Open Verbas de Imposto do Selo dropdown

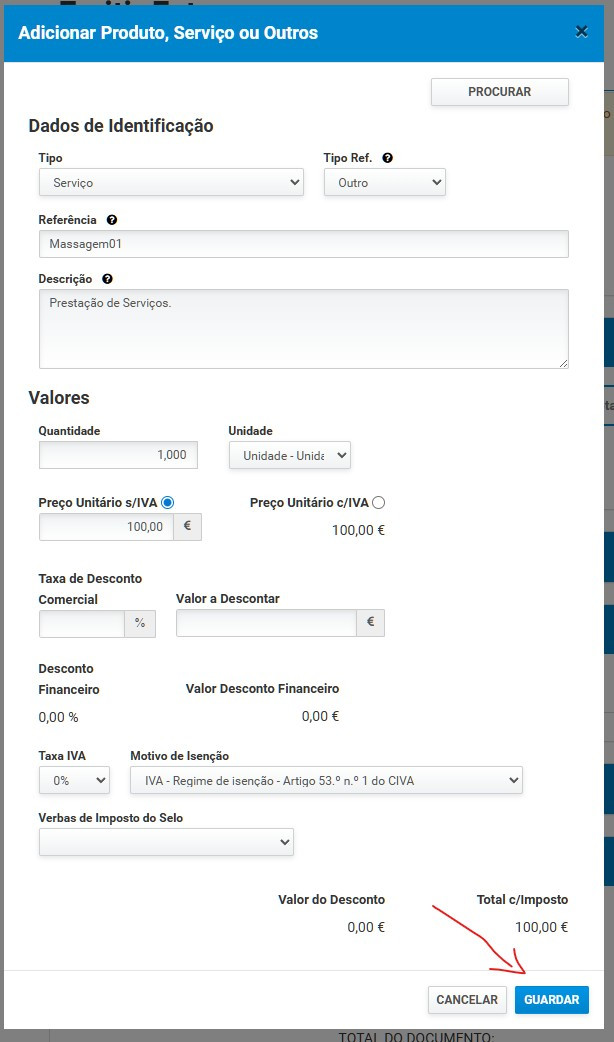(x=166, y=843)
